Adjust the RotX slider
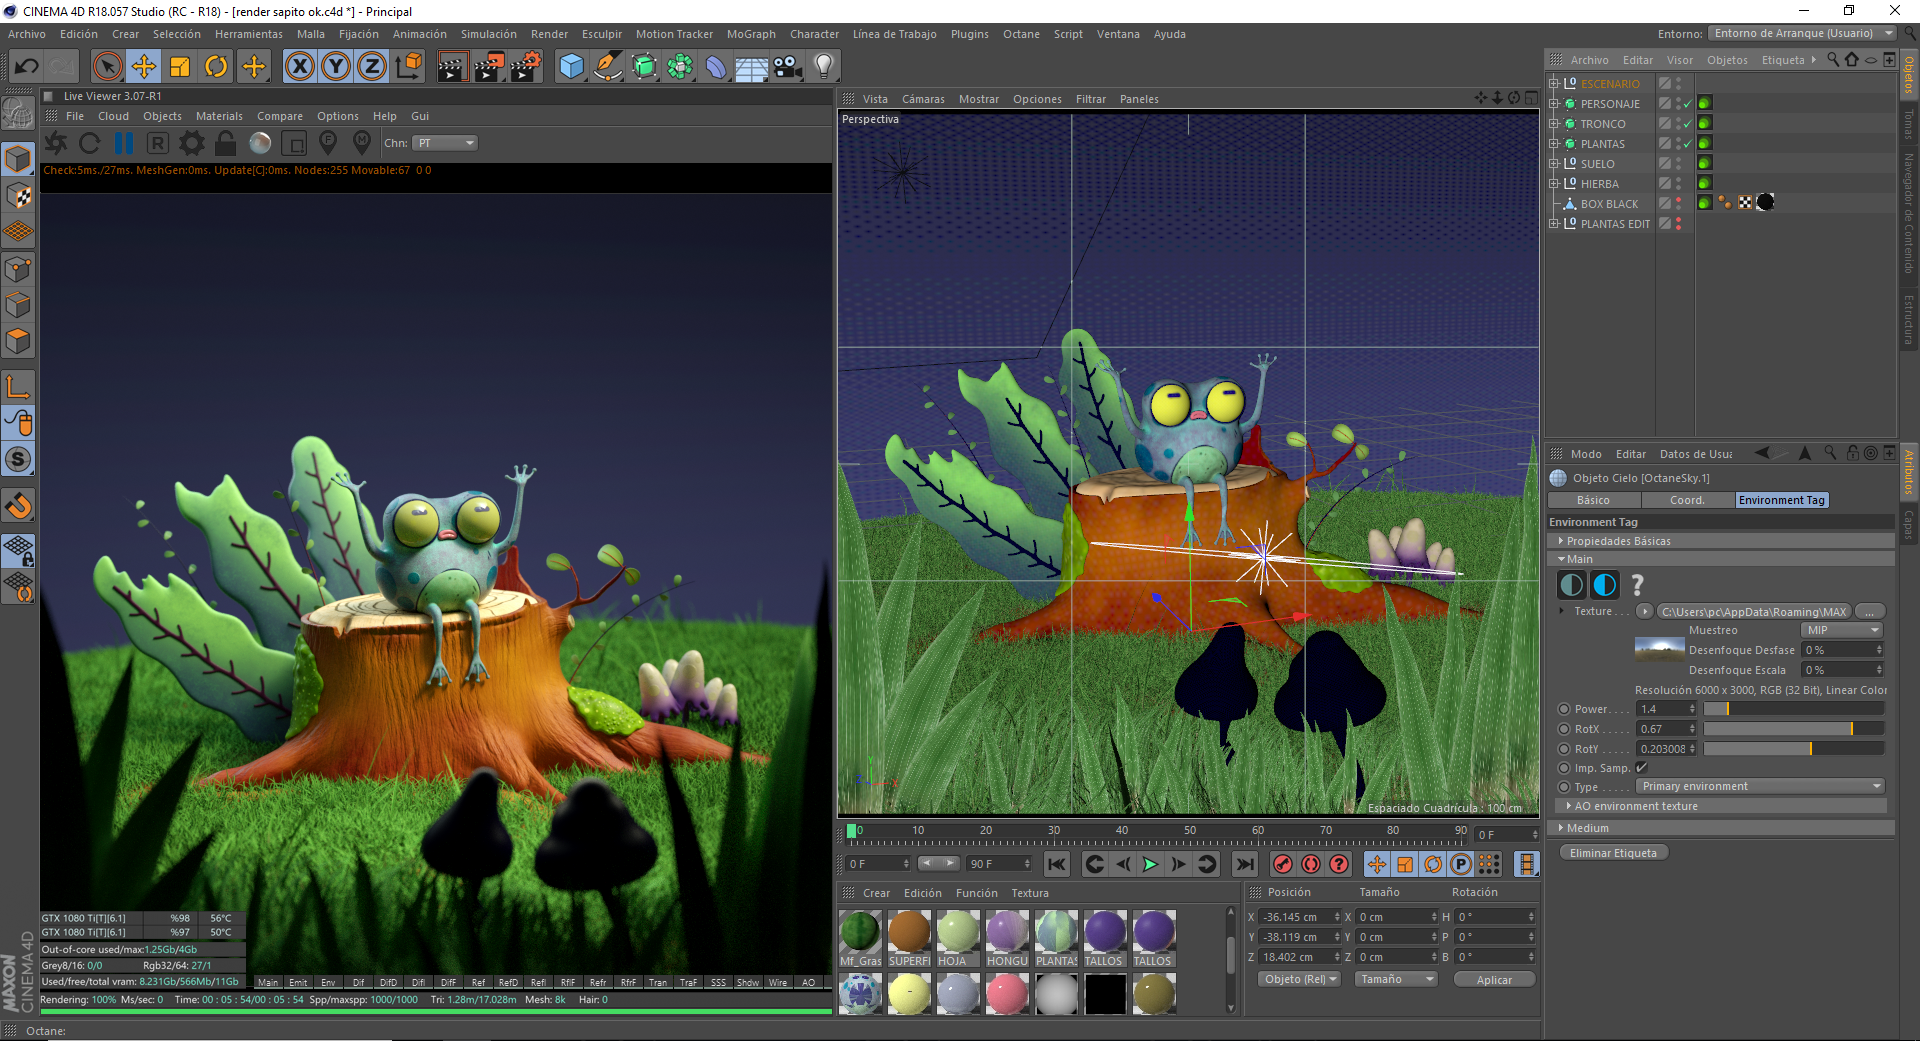The height and width of the screenshot is (1041, 1920). [1794, 729]
